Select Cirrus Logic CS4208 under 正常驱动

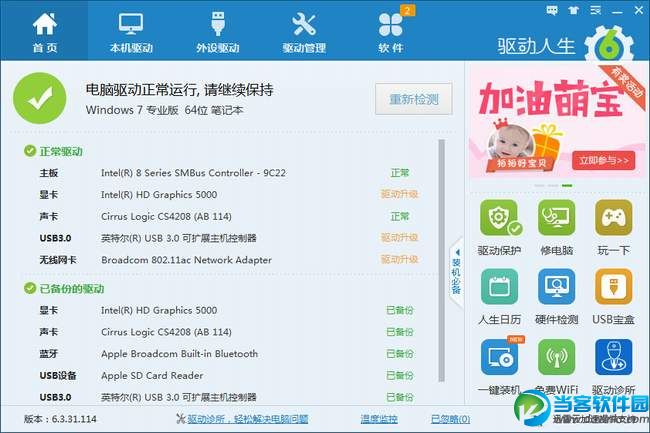pos(229,216)
